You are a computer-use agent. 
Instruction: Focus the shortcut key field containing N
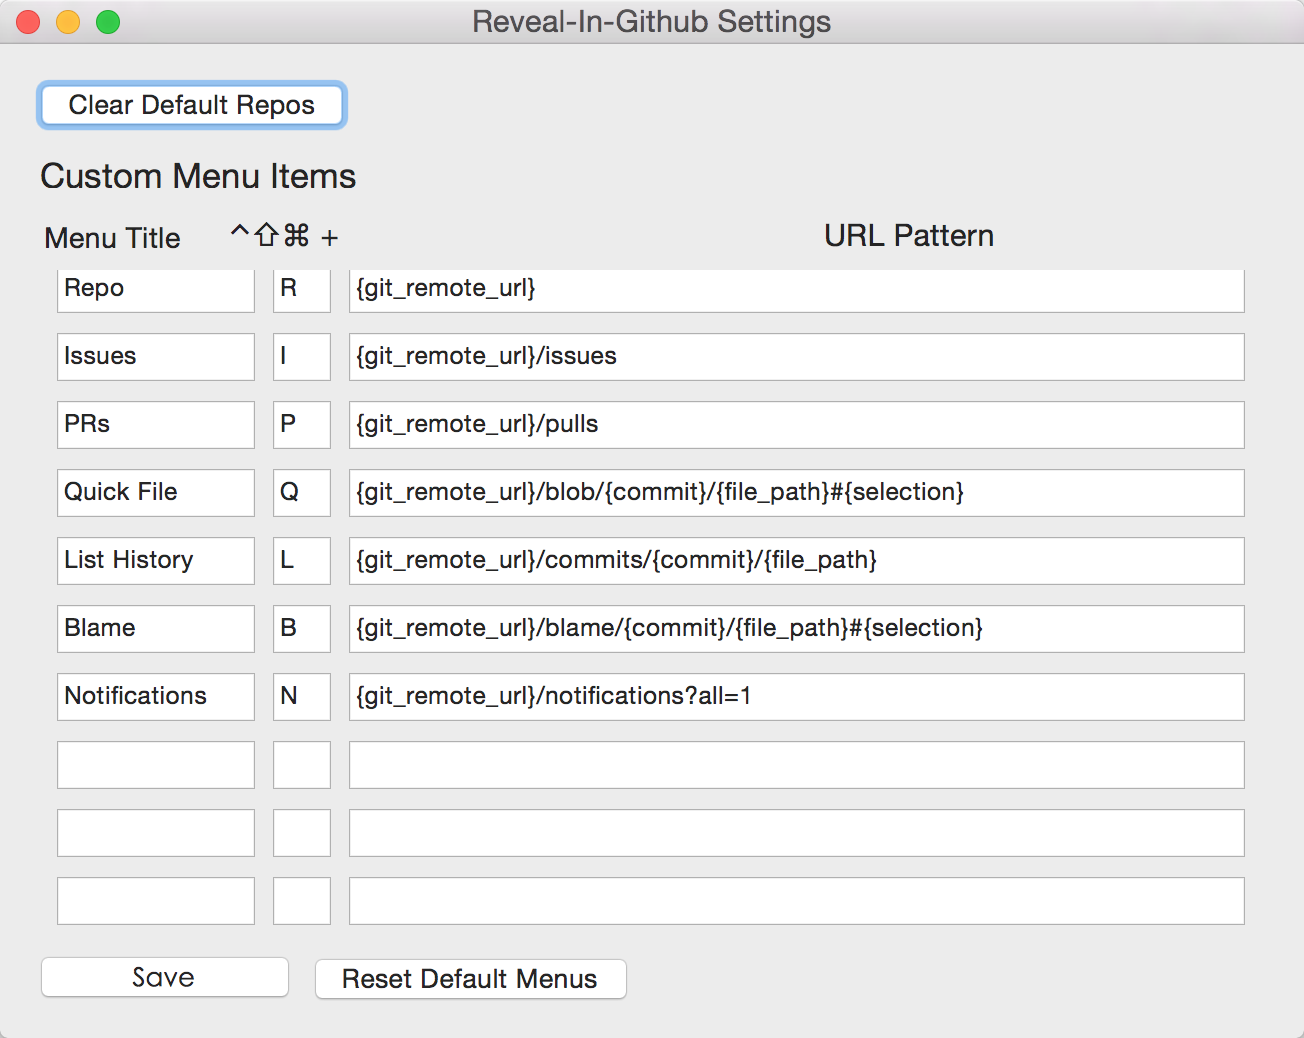click(301, 697)
